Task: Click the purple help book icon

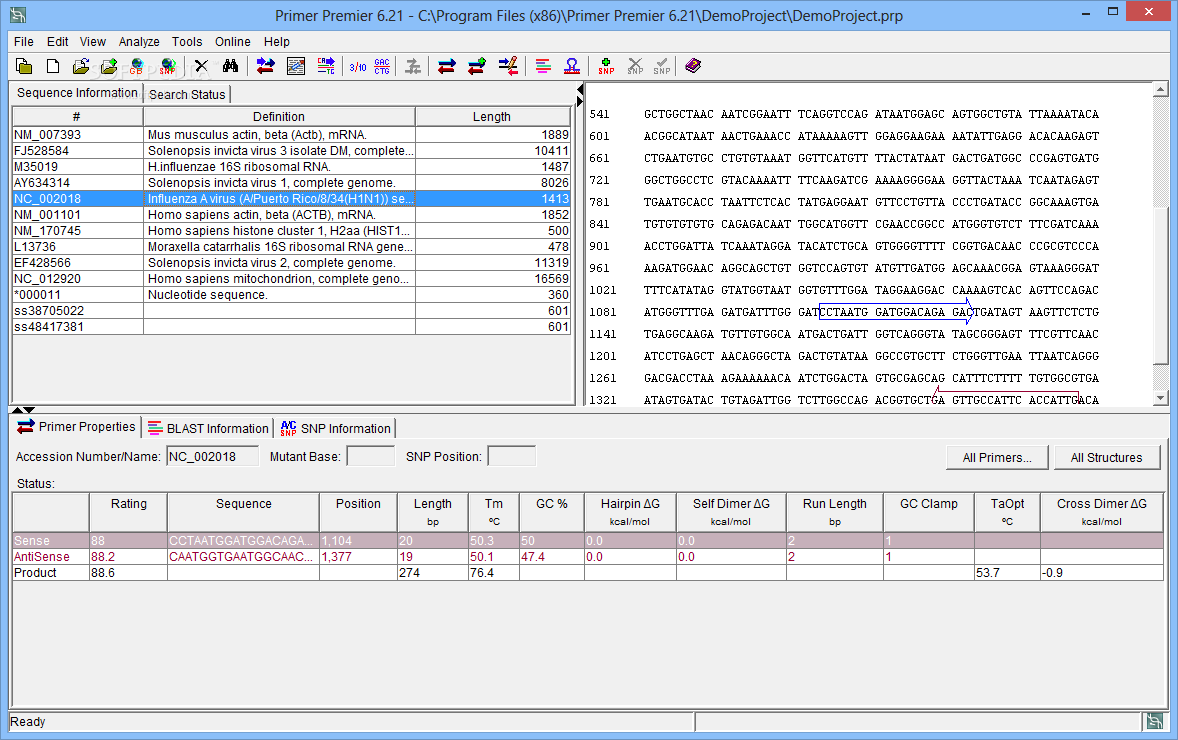Action: pyautogui.click(x=693, y=66)
